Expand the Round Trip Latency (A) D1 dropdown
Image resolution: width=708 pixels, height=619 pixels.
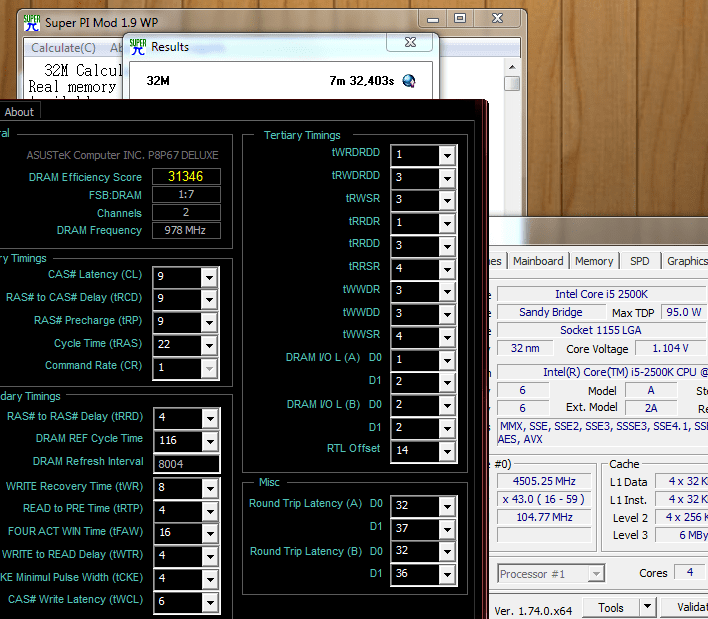click(x=447, y=529)
